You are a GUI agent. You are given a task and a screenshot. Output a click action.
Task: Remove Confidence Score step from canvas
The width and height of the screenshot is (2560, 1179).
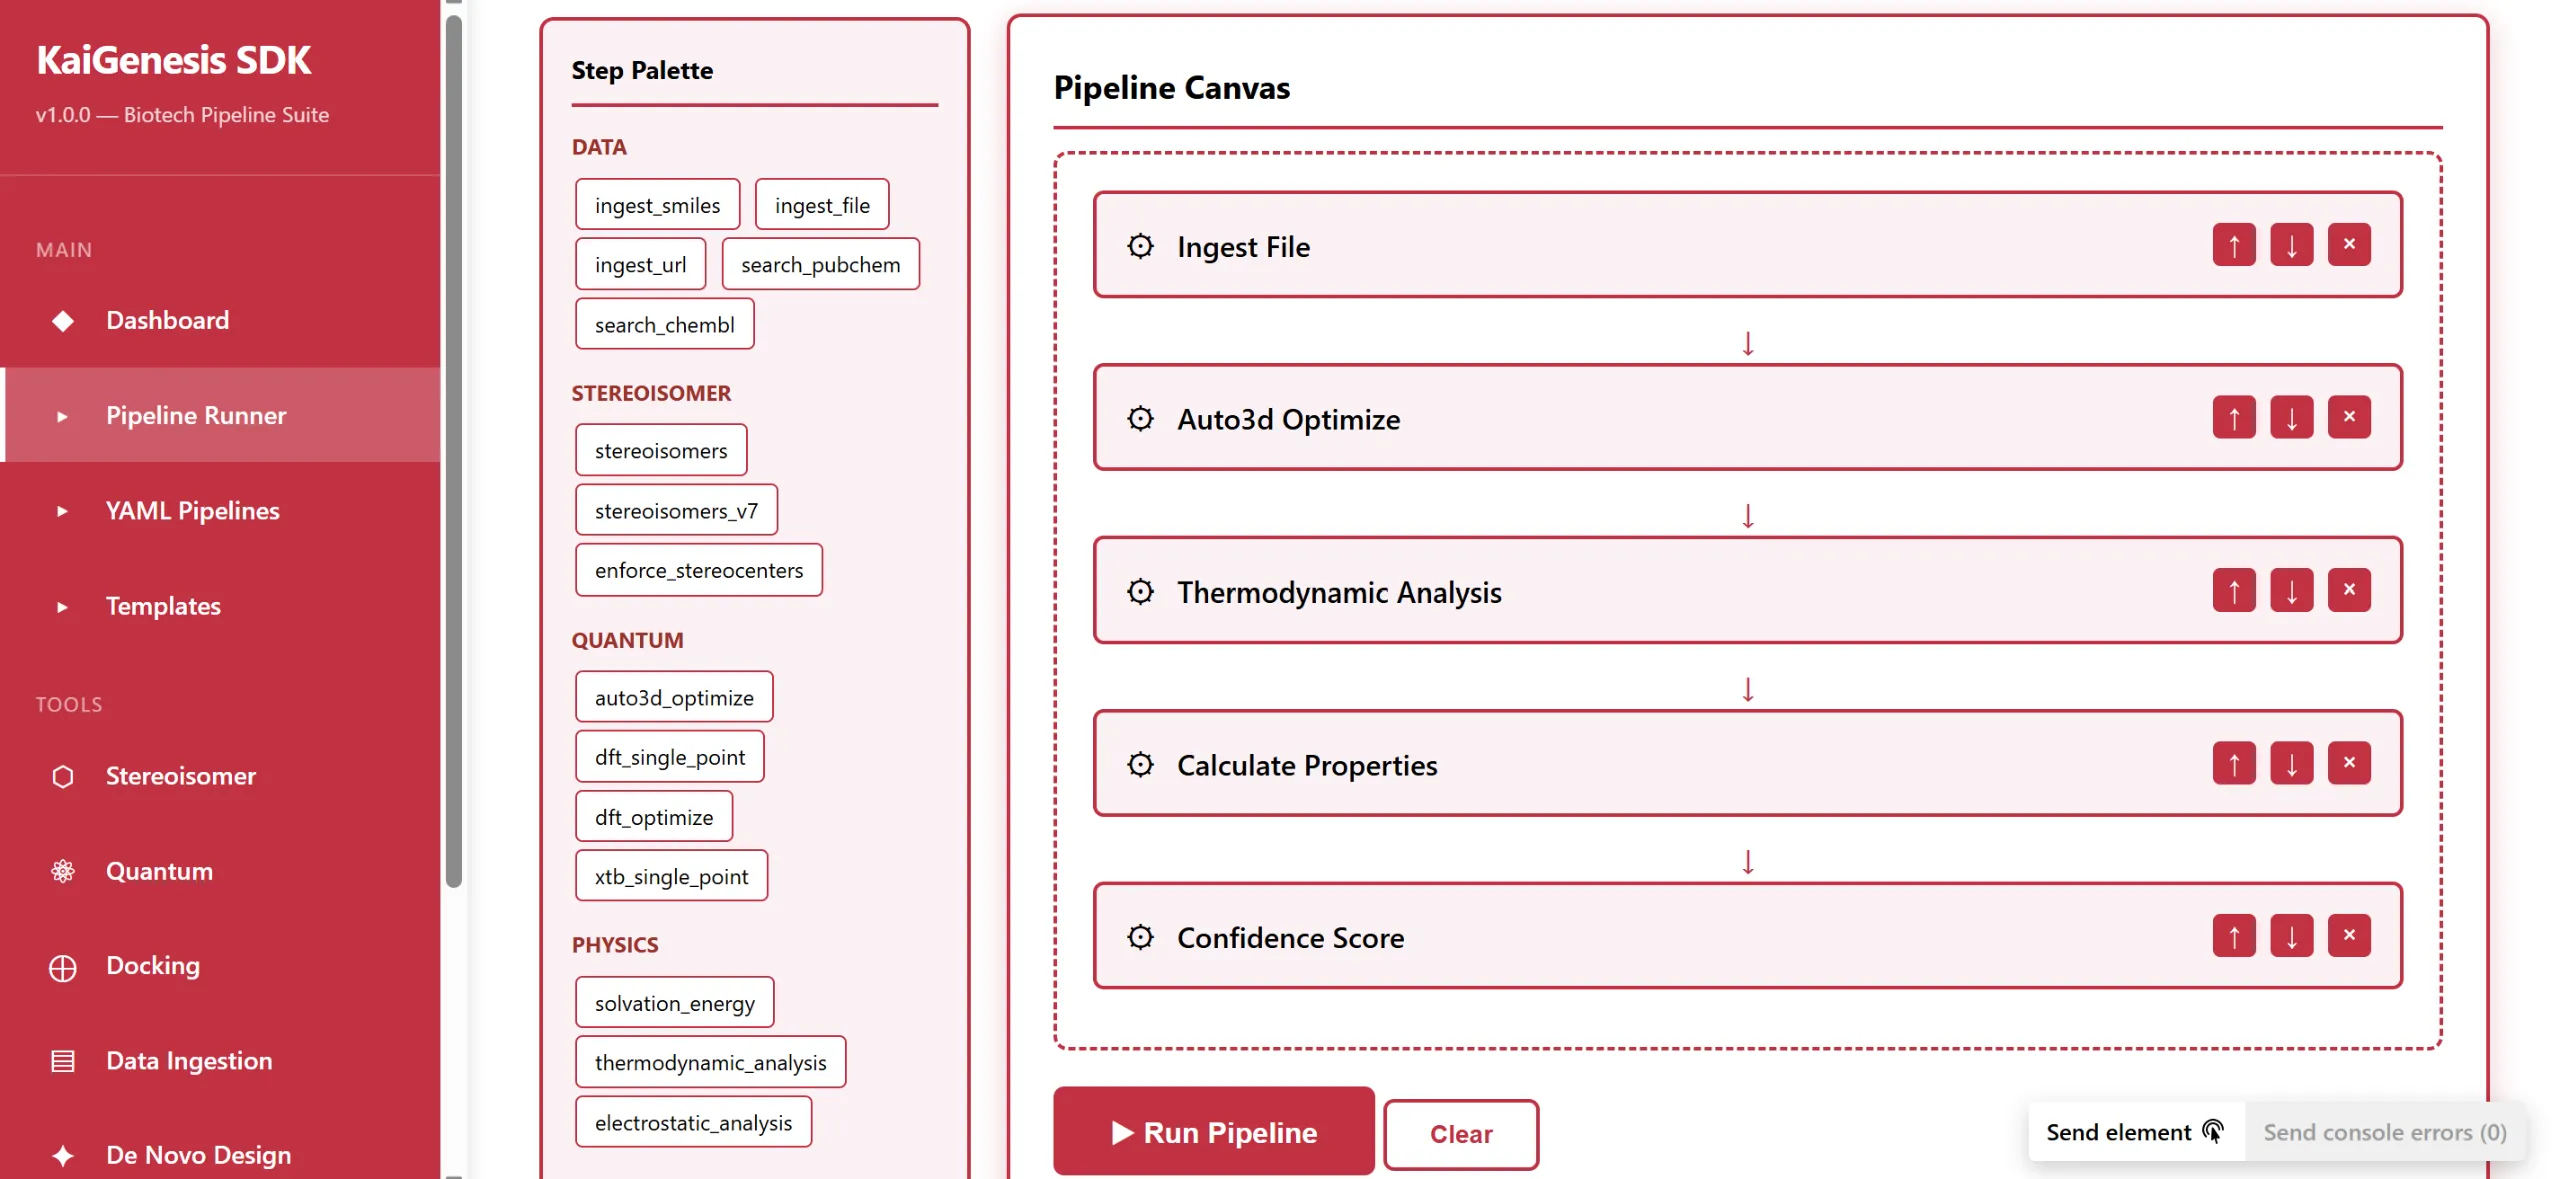(2348, 935)
